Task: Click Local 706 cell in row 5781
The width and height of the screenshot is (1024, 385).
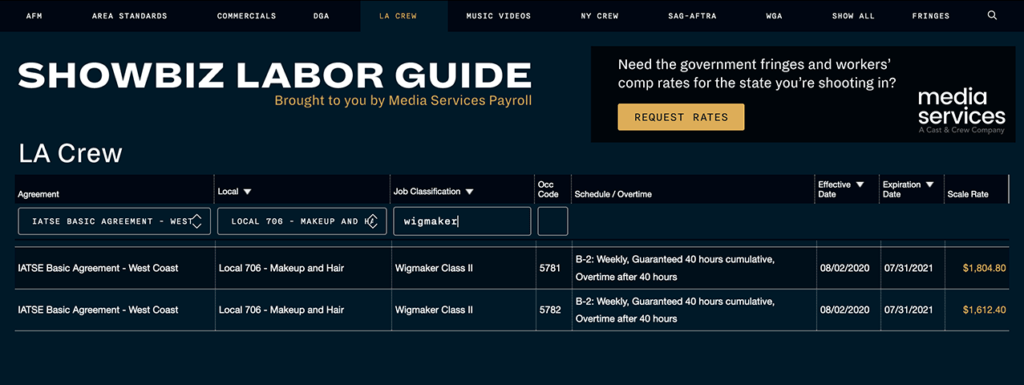Action: coord(281,268)
